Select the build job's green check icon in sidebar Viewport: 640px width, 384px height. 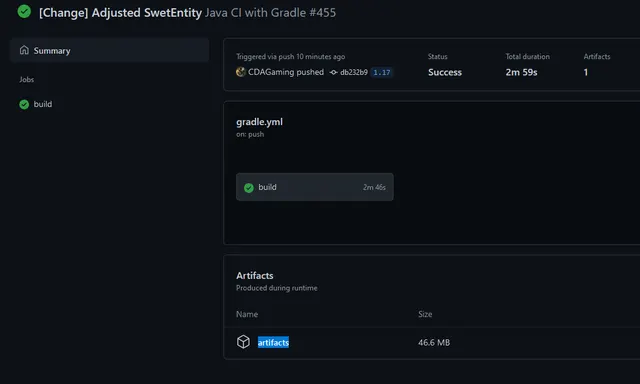(24, 104)
